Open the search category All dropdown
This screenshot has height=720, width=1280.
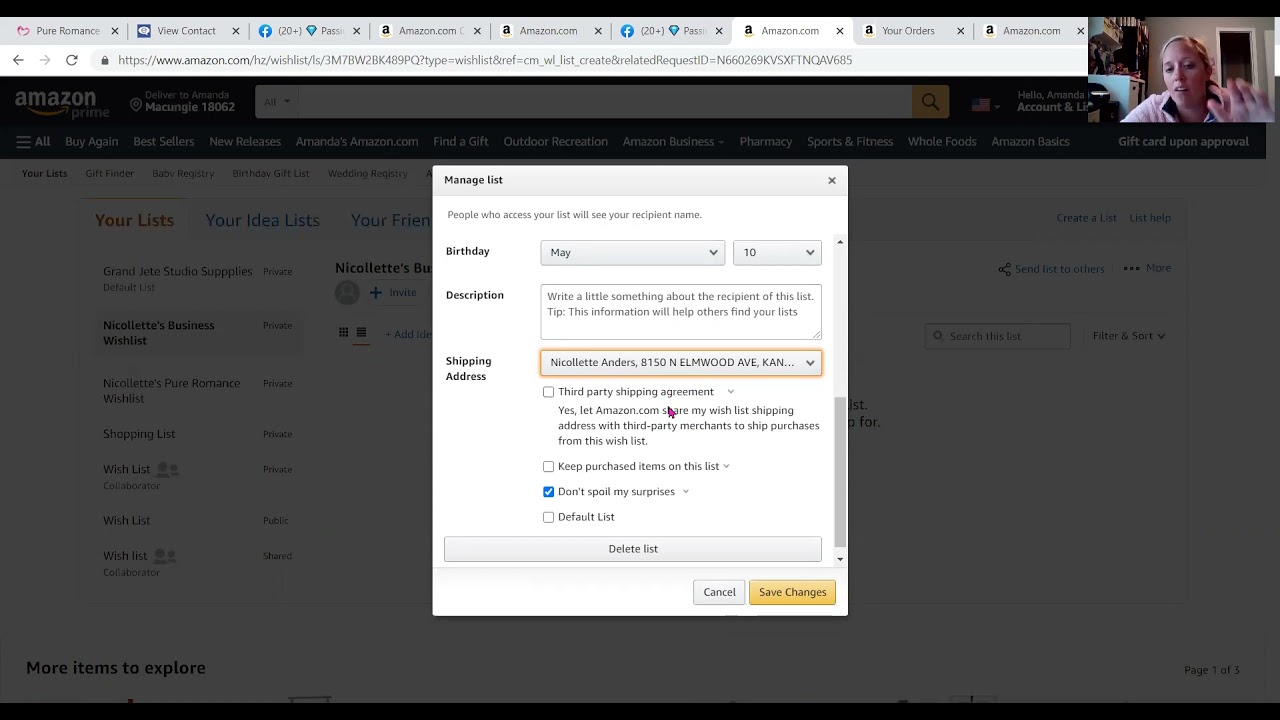[276, 102]
